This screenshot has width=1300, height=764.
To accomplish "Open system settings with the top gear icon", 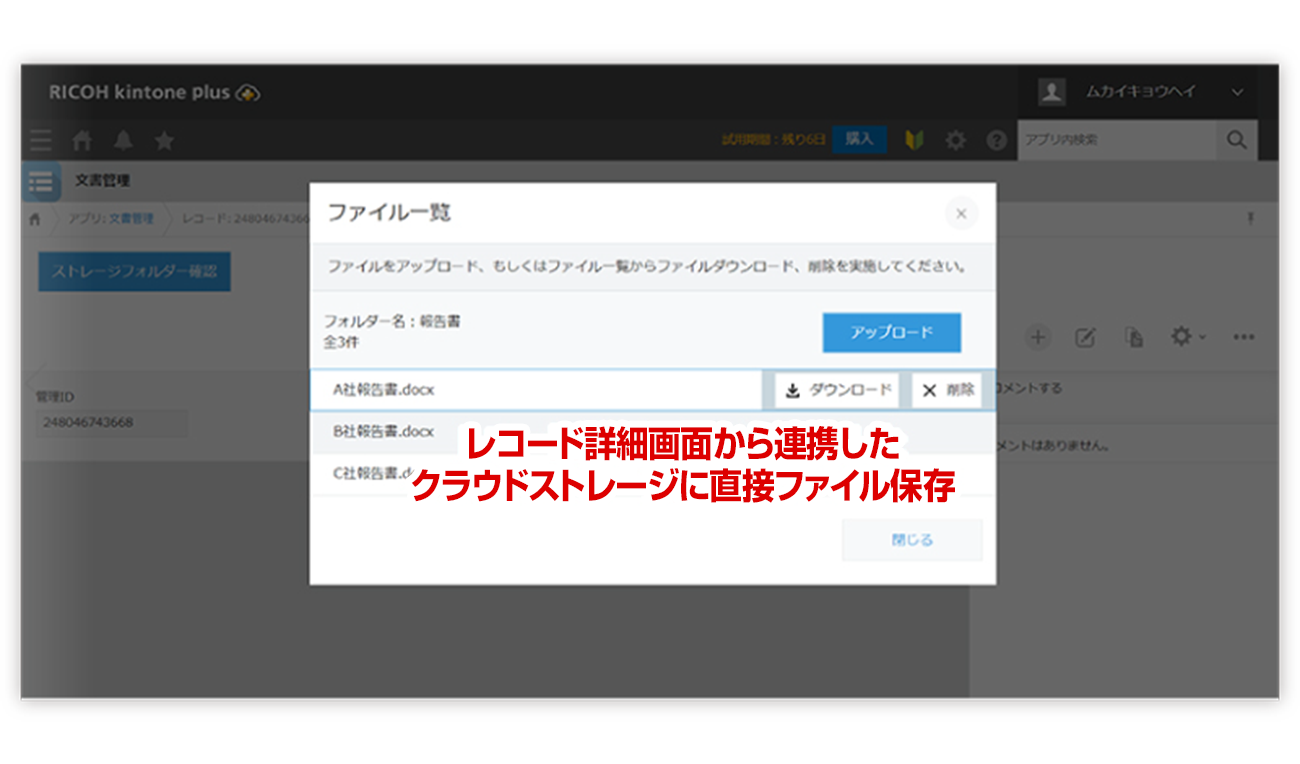I will click(x=955, y=140).
